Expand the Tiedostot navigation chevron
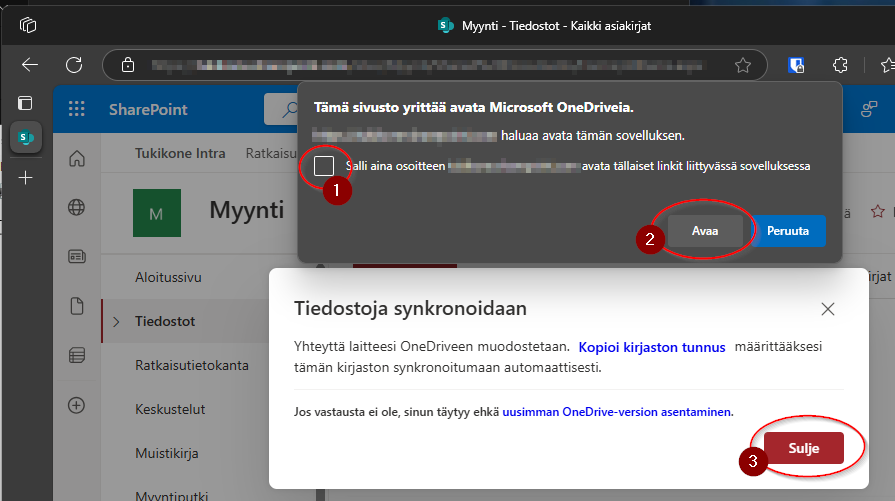This screenshot has height=501, width=895. coord(116,322)
